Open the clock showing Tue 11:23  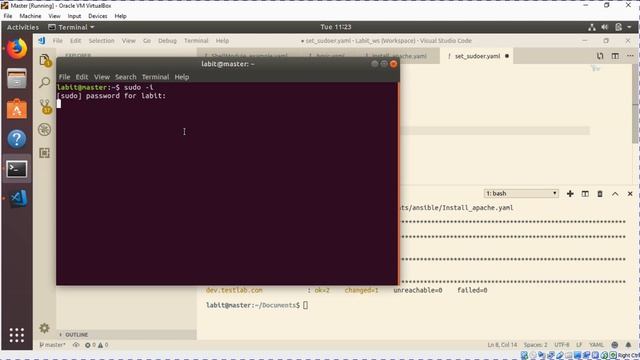click(336, 27)
